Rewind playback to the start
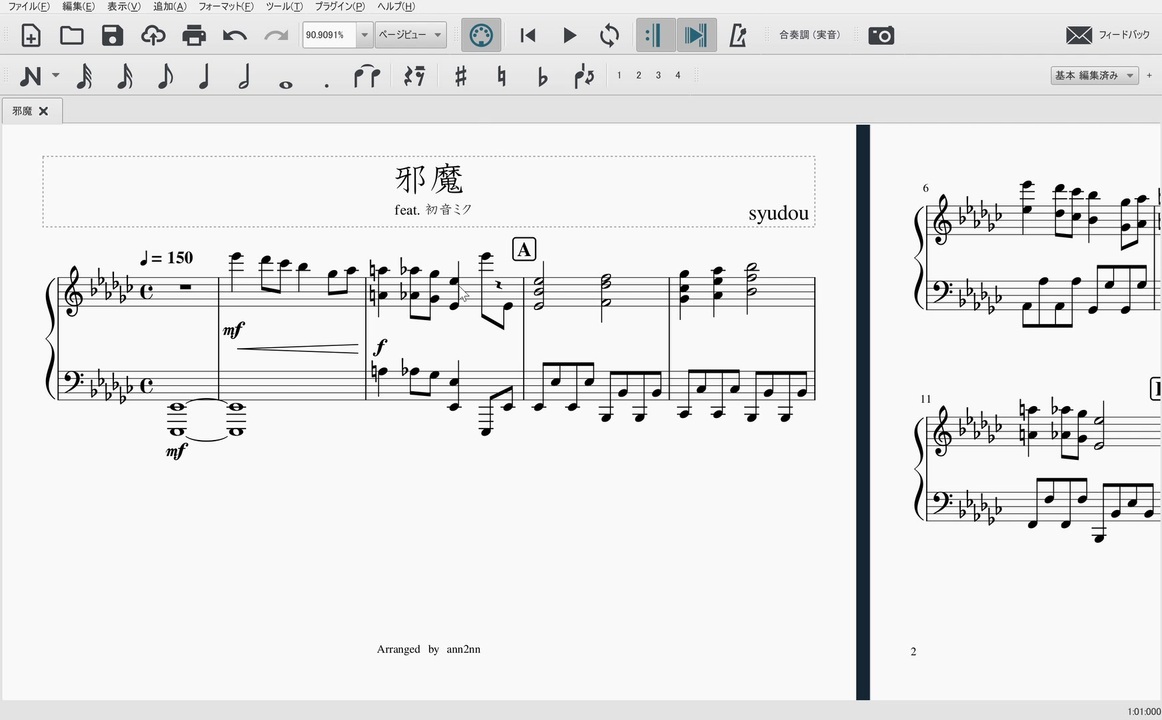 (x=528, y=36)
